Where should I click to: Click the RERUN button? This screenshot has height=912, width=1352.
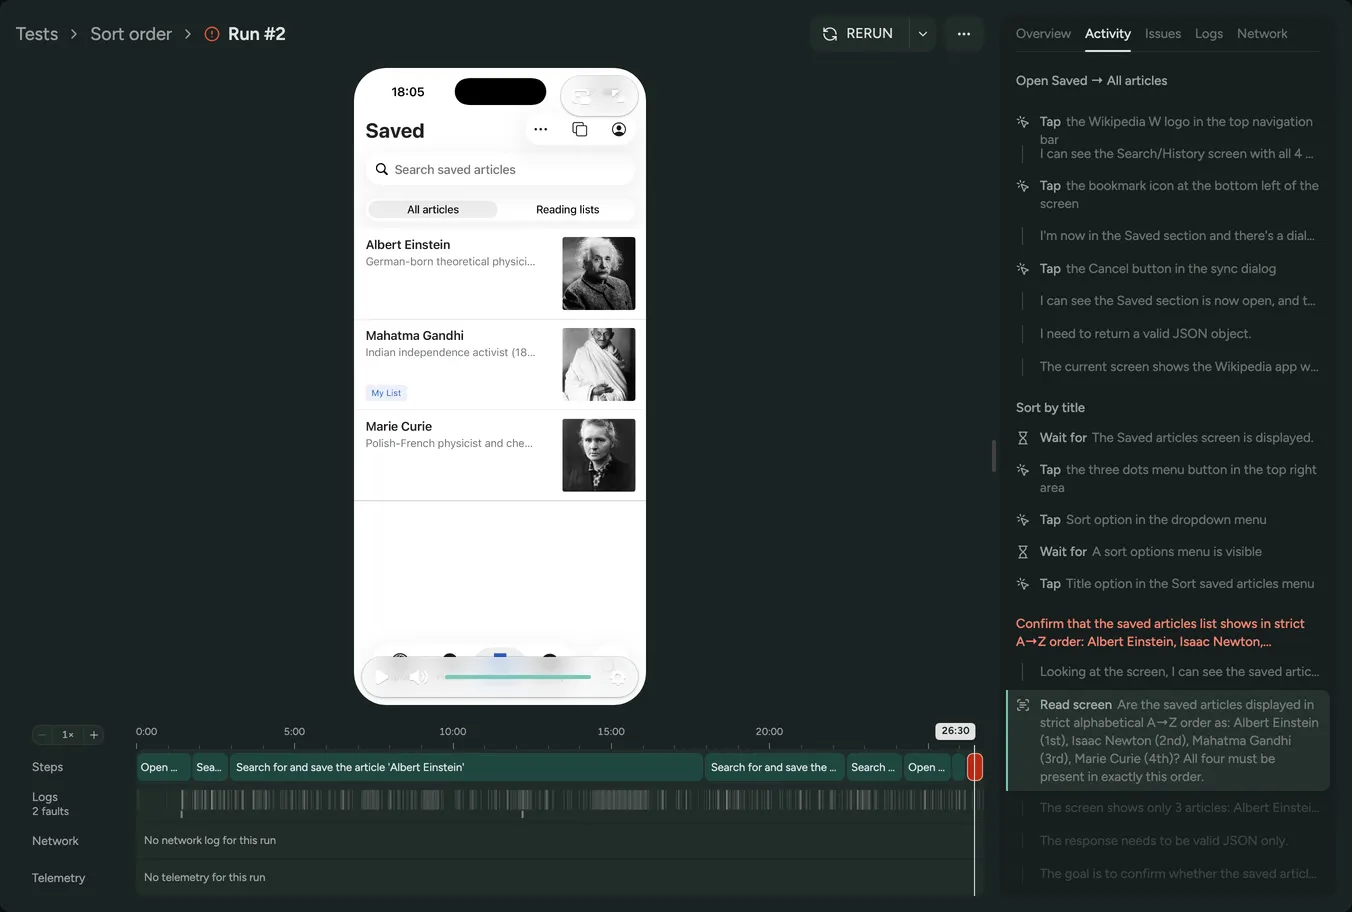click(x=858, y=33)
